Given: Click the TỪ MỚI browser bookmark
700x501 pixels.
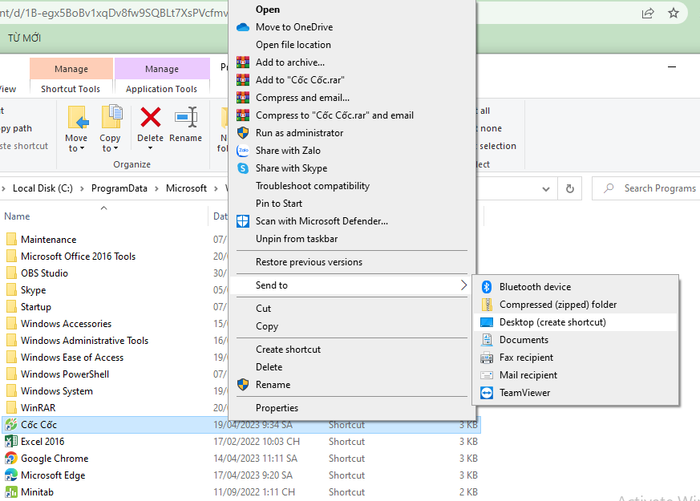Looking at the screenshot, I should (24, 38).
